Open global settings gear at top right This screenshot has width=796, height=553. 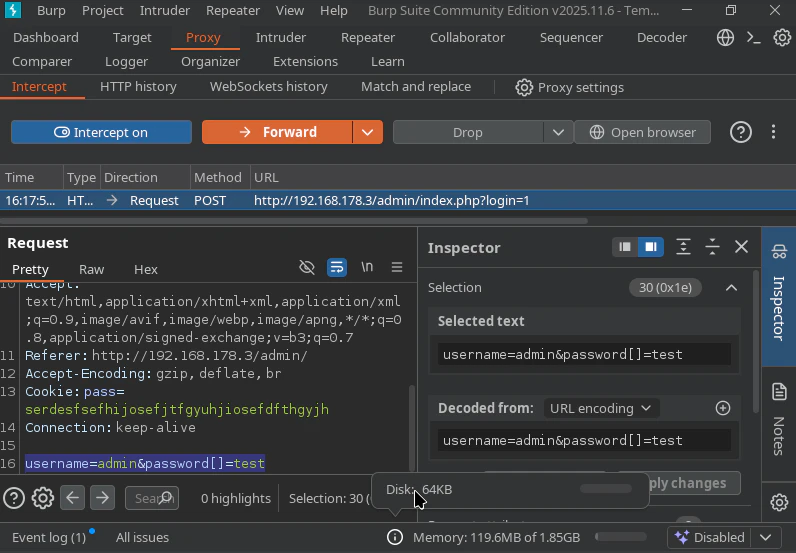[782, 38]
